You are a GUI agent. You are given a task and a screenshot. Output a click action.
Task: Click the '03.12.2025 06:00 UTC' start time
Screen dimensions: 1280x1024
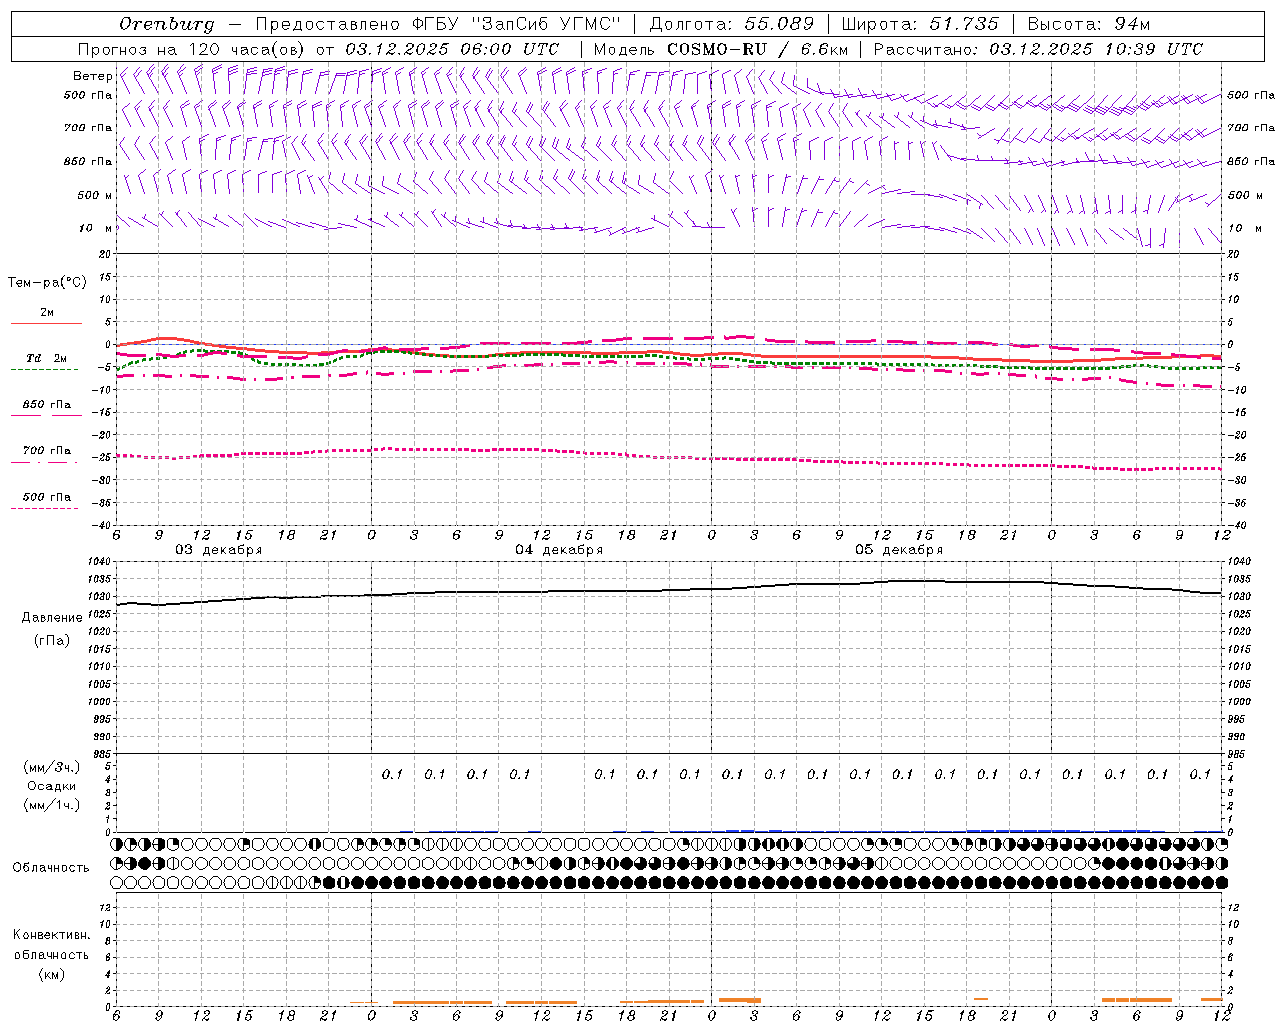tap(452, 49)
